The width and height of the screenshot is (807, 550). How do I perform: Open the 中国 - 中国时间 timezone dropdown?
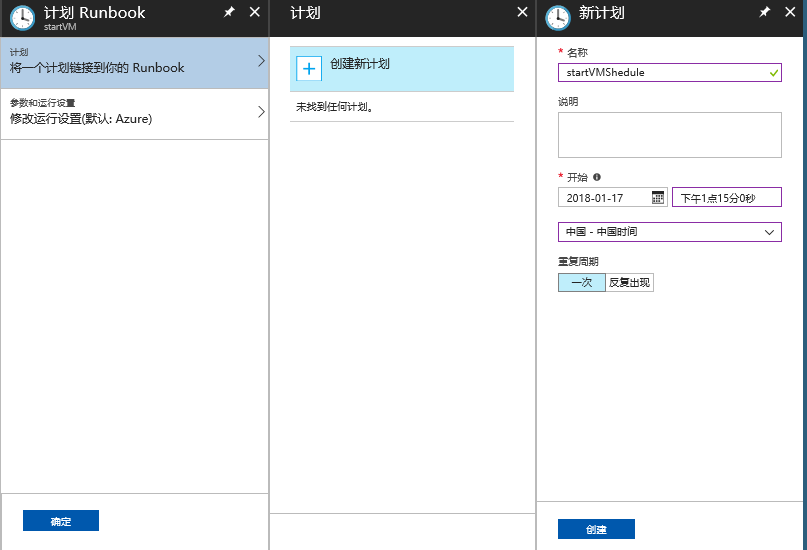[x=669, y=232]
